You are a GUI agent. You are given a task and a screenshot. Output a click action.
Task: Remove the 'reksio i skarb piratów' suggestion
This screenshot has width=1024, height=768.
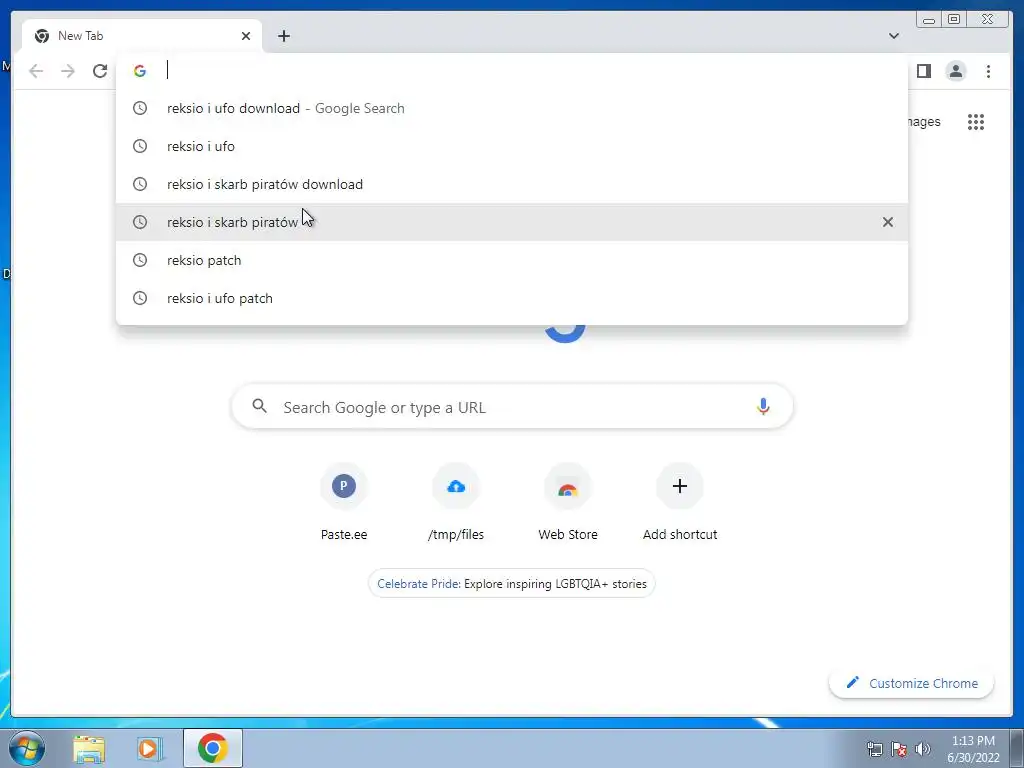click(x=888, y=222)
